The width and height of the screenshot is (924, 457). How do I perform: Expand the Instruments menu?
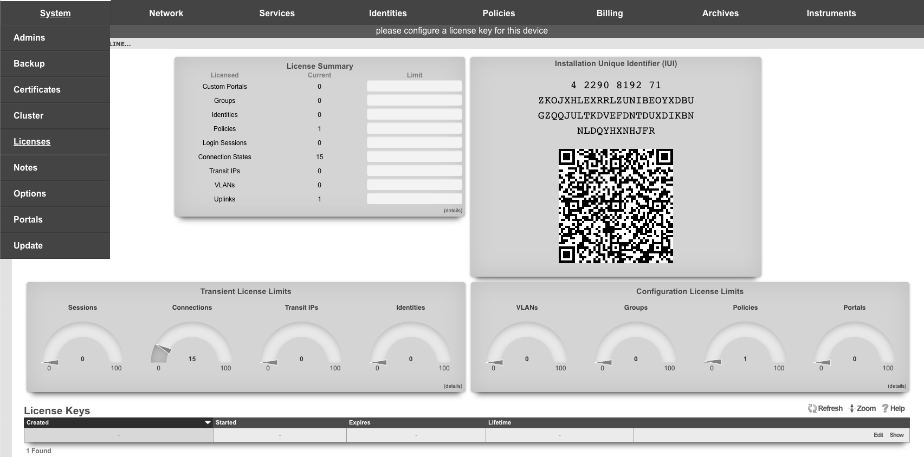pos(831,13)
